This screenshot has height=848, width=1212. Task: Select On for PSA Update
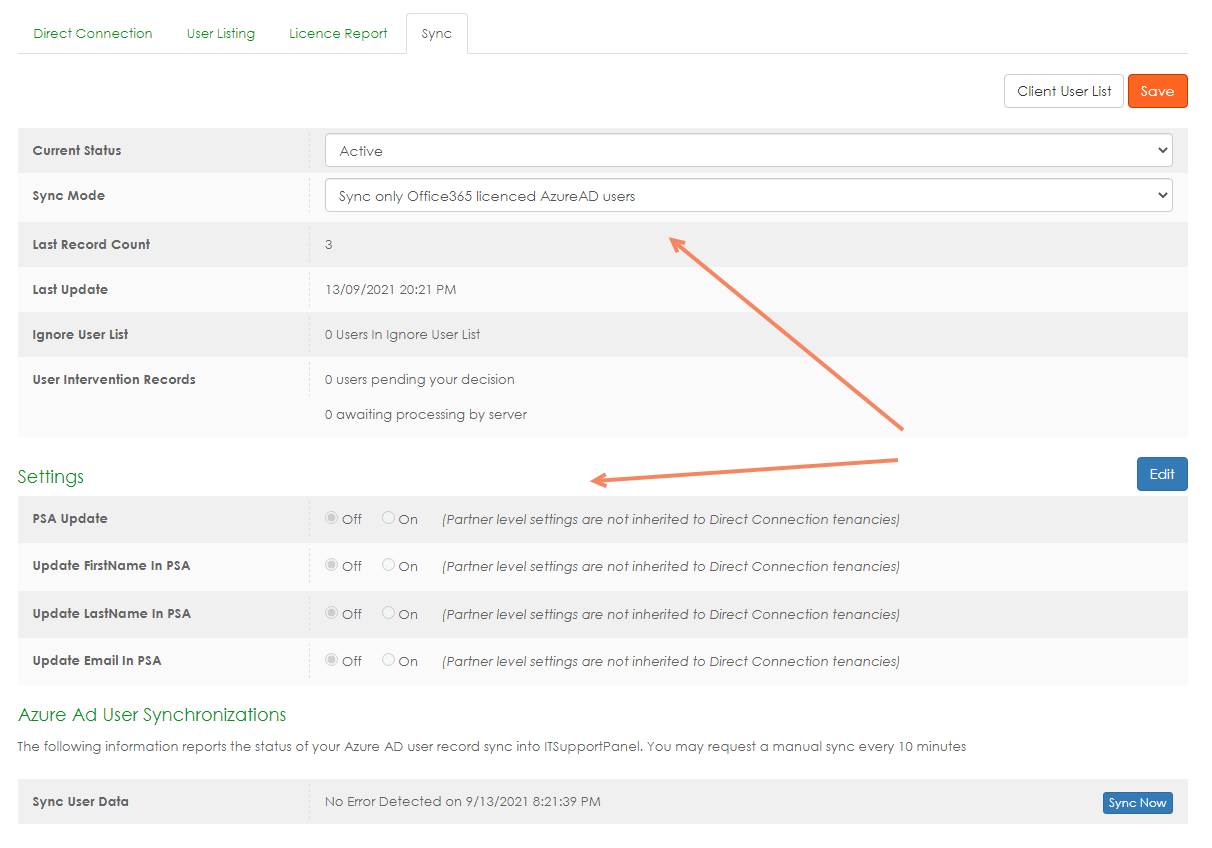point(389,518)
